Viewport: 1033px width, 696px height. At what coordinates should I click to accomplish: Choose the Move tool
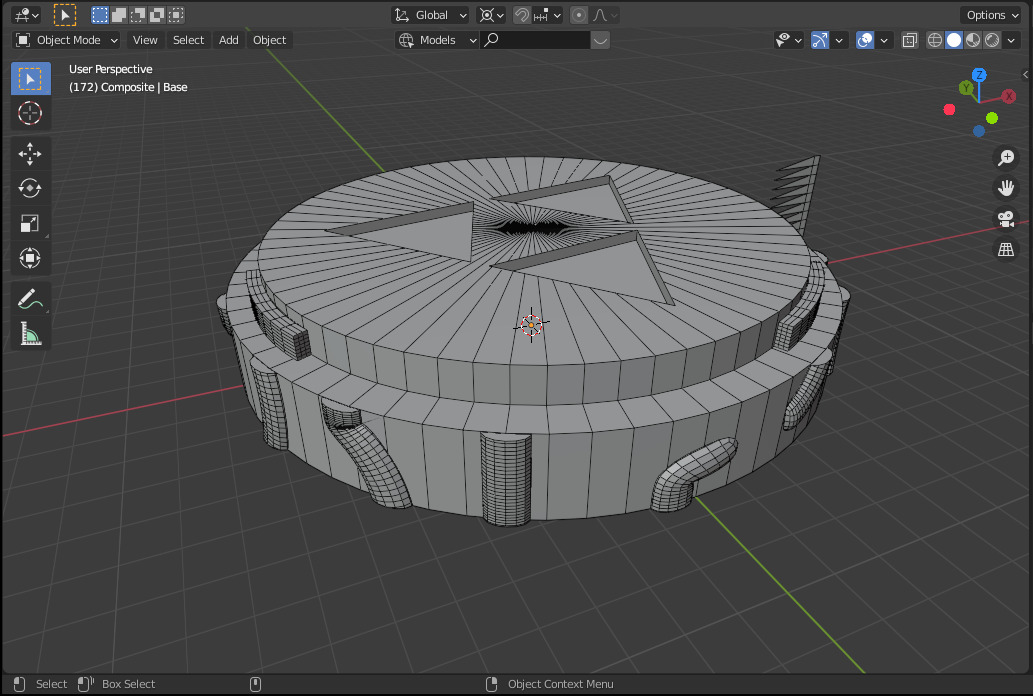coord(30,154)
